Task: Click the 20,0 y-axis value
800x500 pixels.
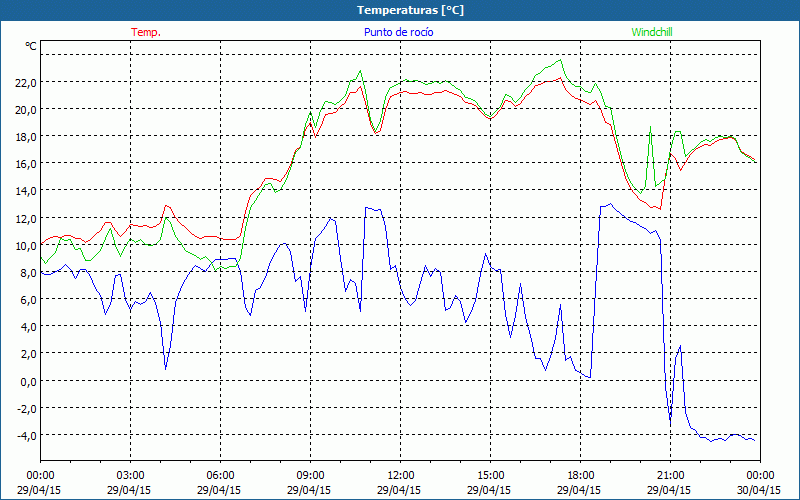Action: 26,110
